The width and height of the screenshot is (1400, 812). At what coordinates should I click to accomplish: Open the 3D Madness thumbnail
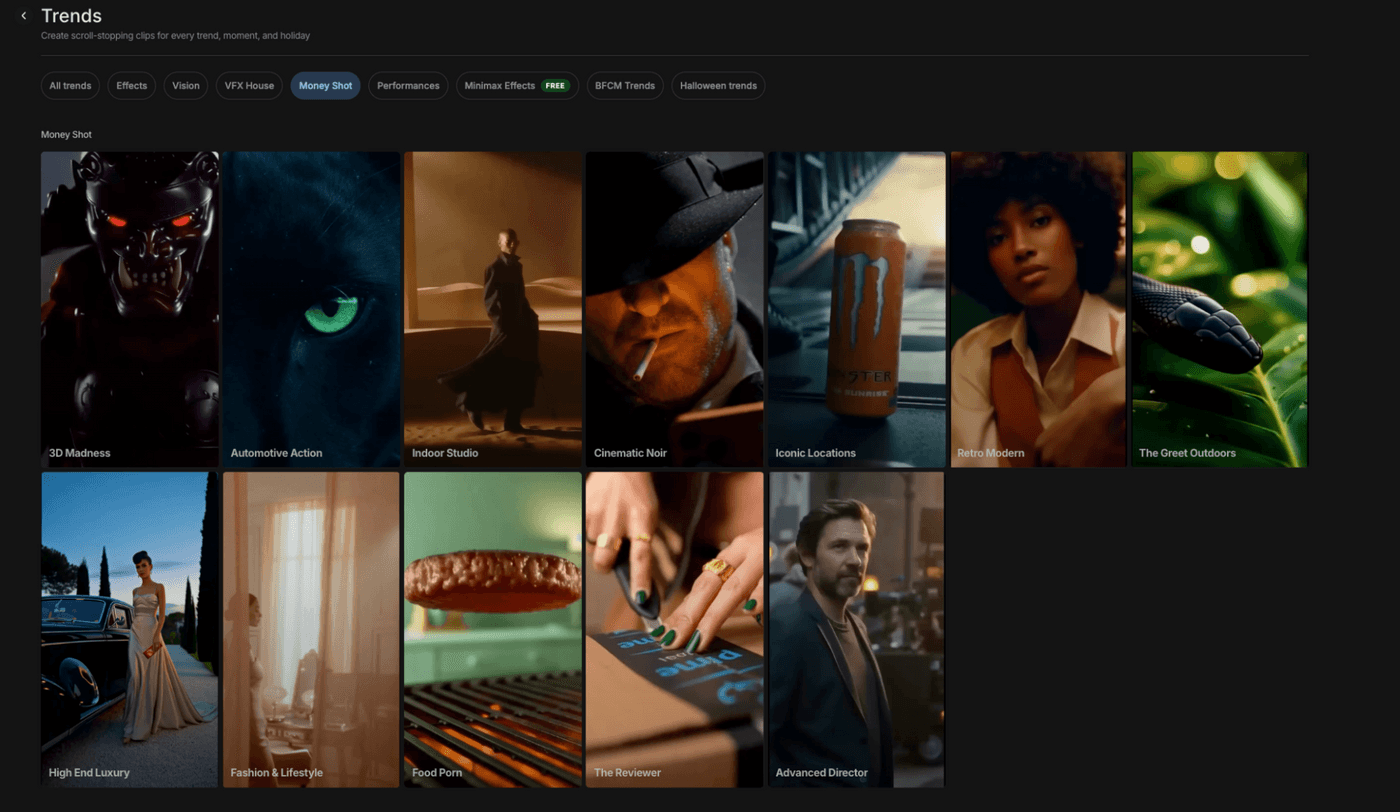(130, 309)
